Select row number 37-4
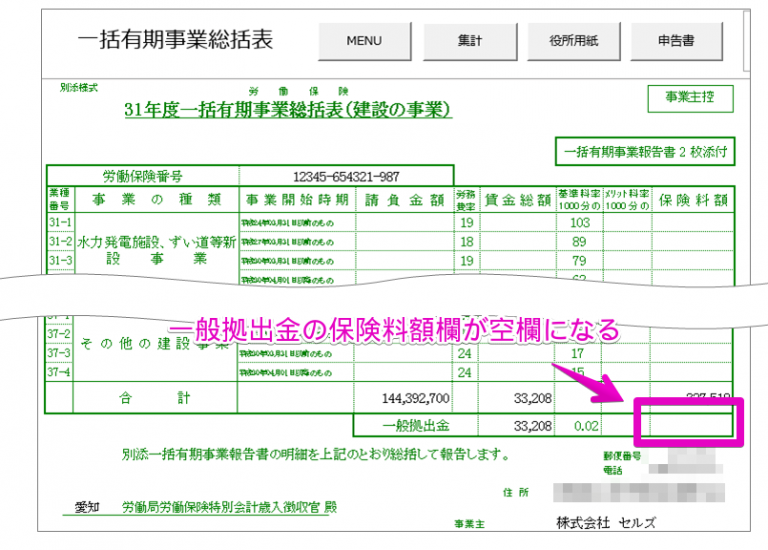This screenshot has width=768, height=550. click(x=59, y=372)
